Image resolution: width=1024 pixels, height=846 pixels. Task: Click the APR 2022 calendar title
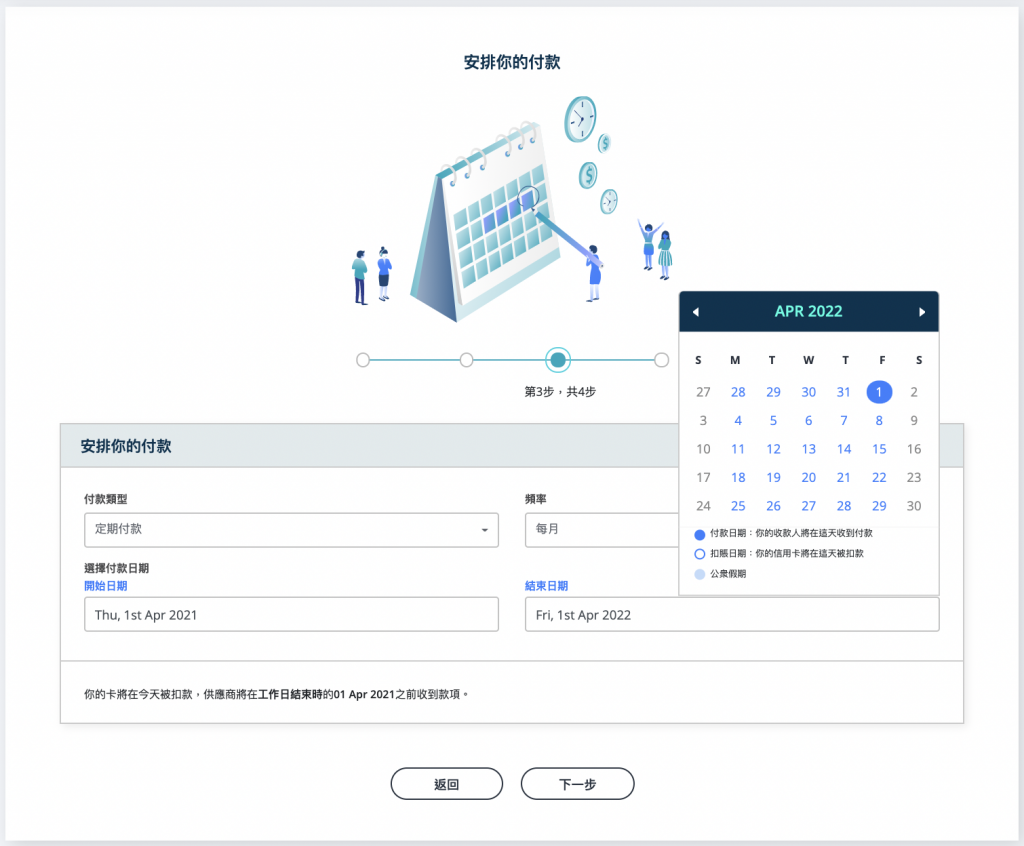[808, 312]
